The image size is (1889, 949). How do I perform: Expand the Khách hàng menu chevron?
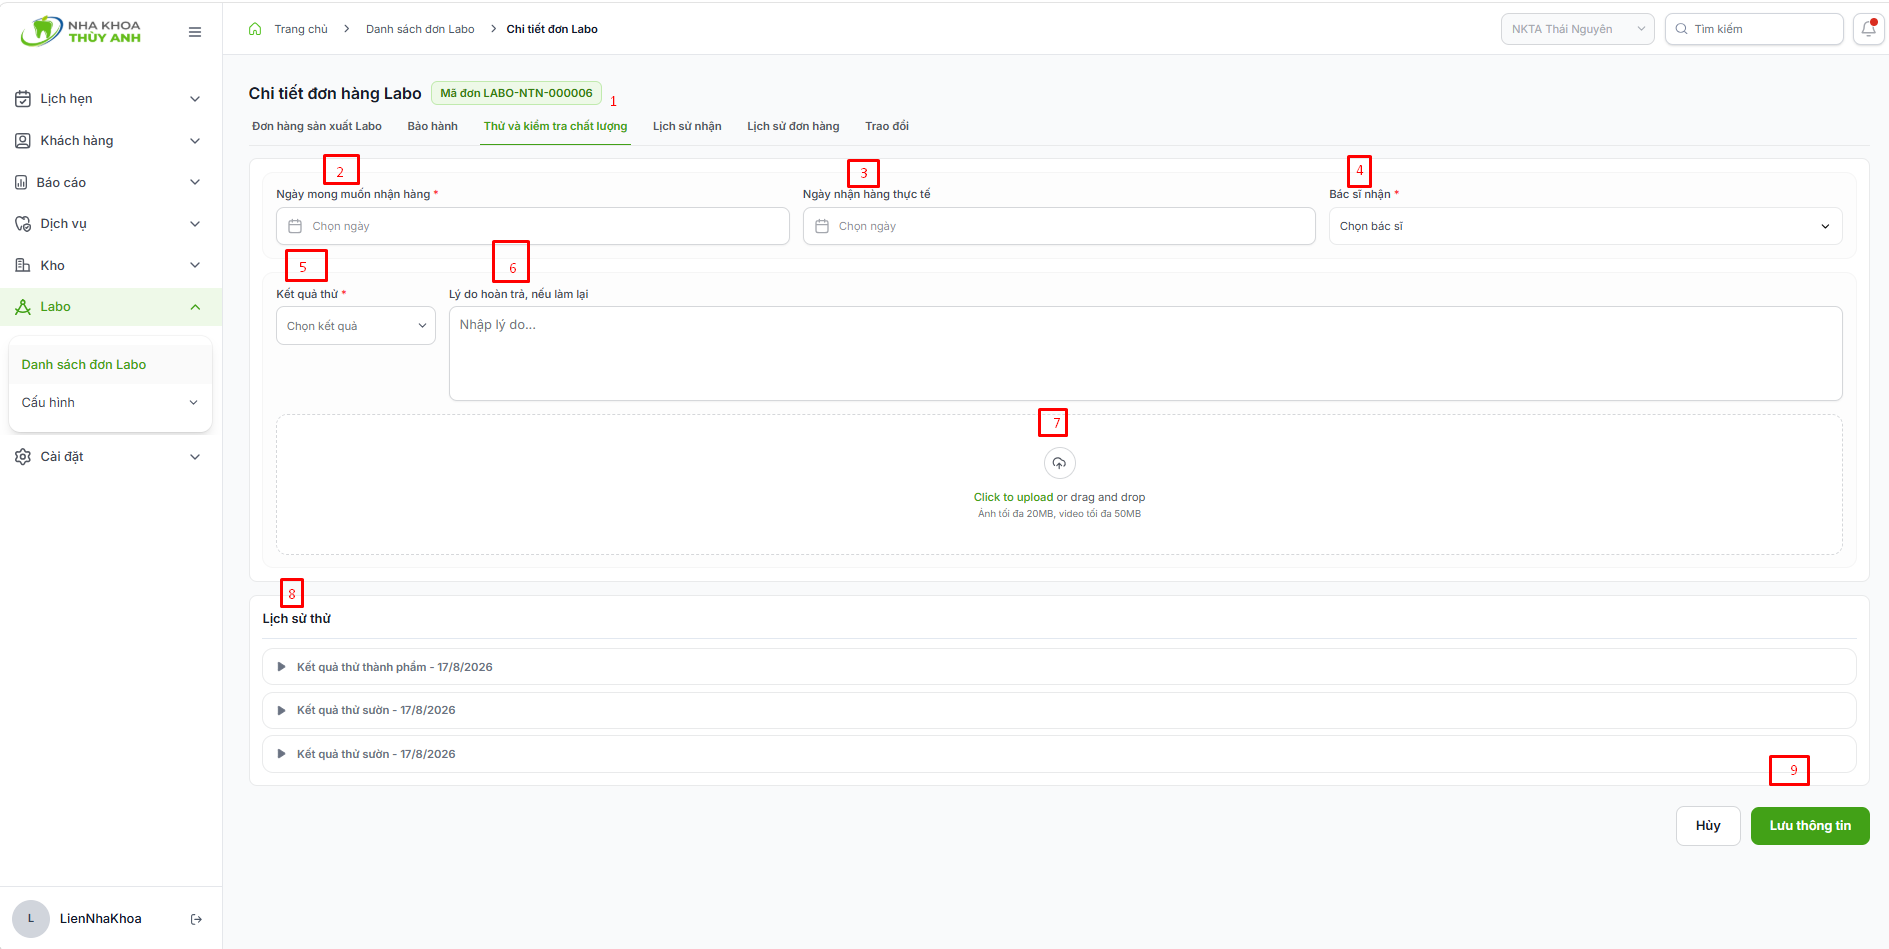[195, 141]
